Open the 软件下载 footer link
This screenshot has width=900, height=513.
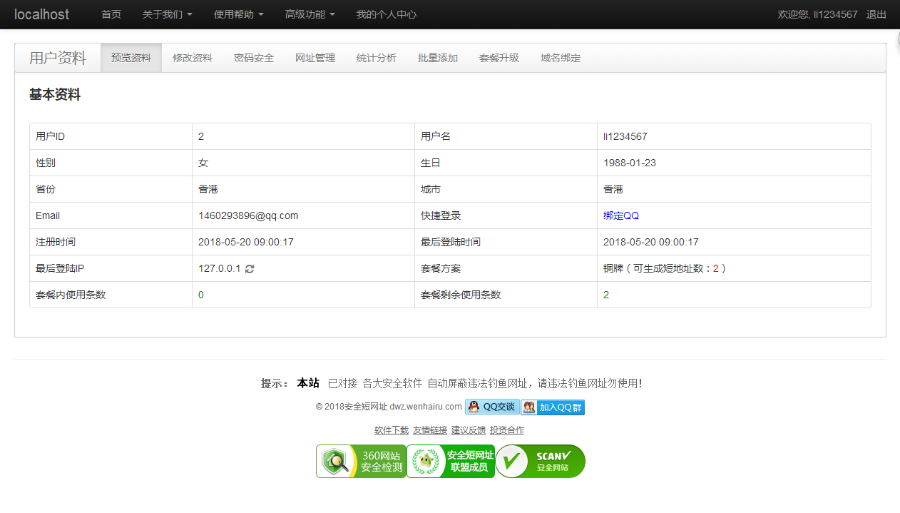pos(391,430)
